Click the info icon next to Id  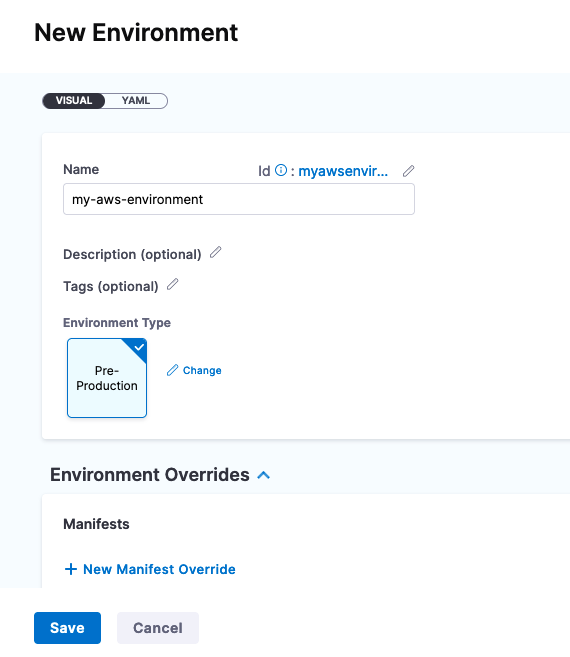[x=281, y=170]
